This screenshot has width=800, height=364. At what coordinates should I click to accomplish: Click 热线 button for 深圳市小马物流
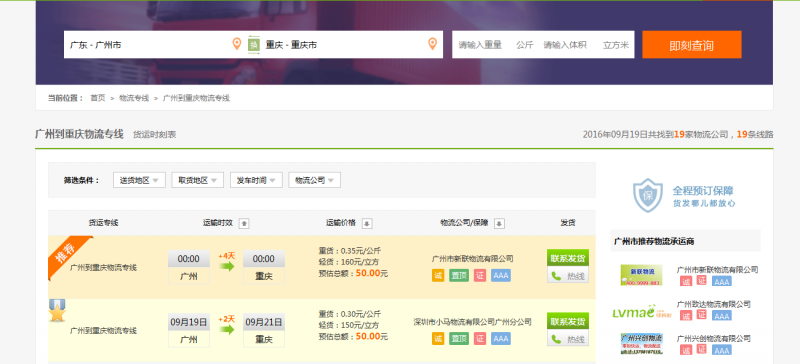568,339
